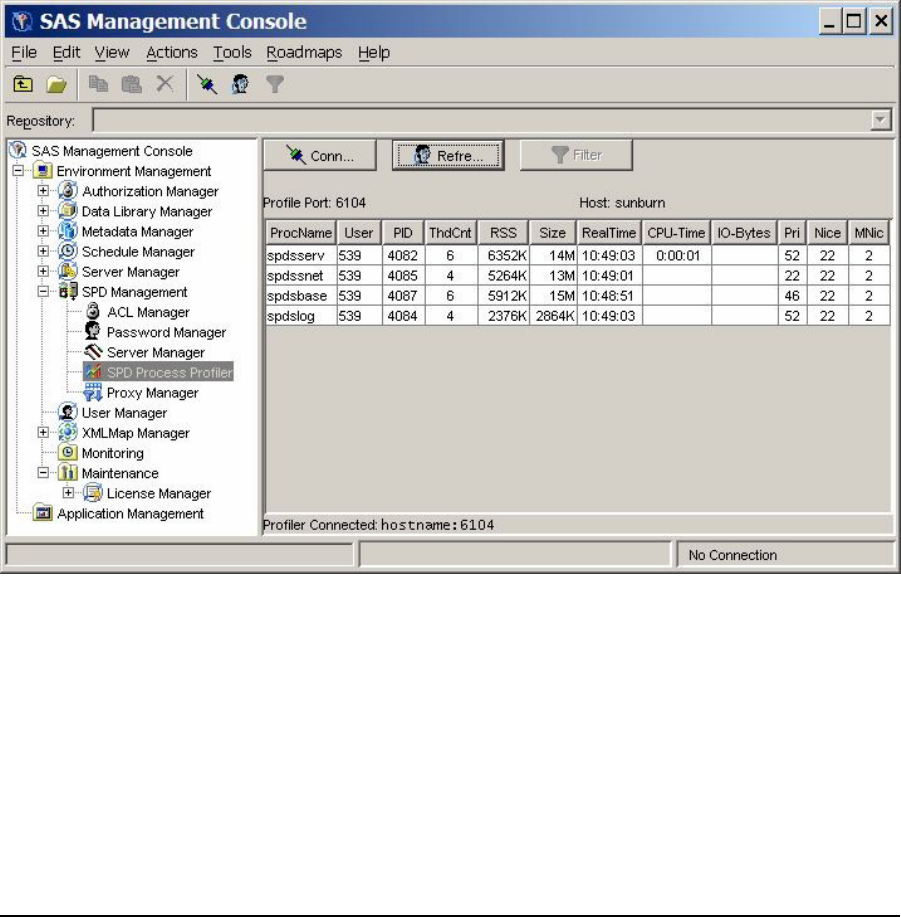Click the copy toolbar icon
The height and width of the screenshot is (917, 901).
tap(98, 85)
